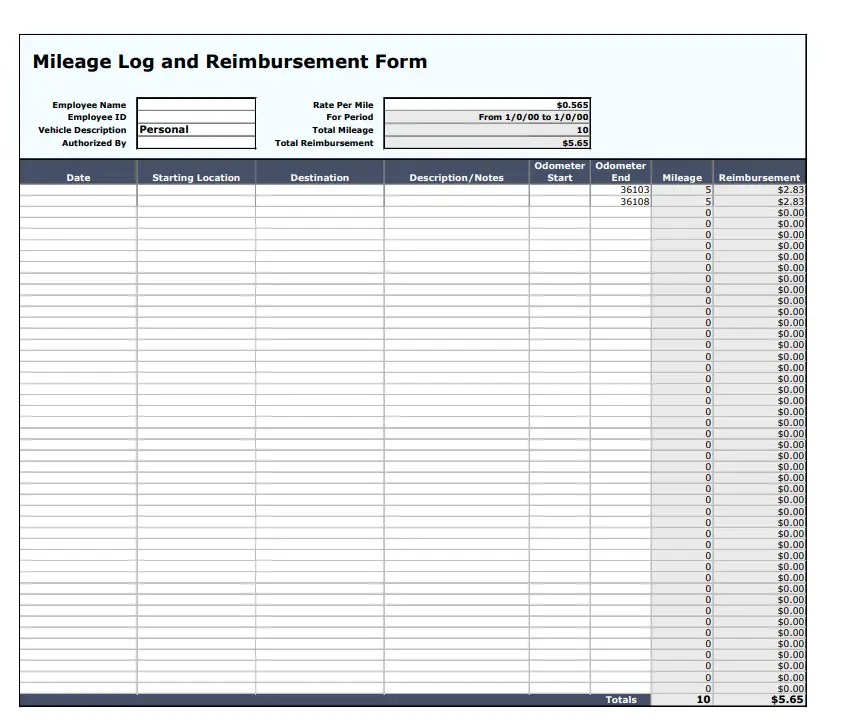Click the Mileage cell in the 36103 row

682,190
